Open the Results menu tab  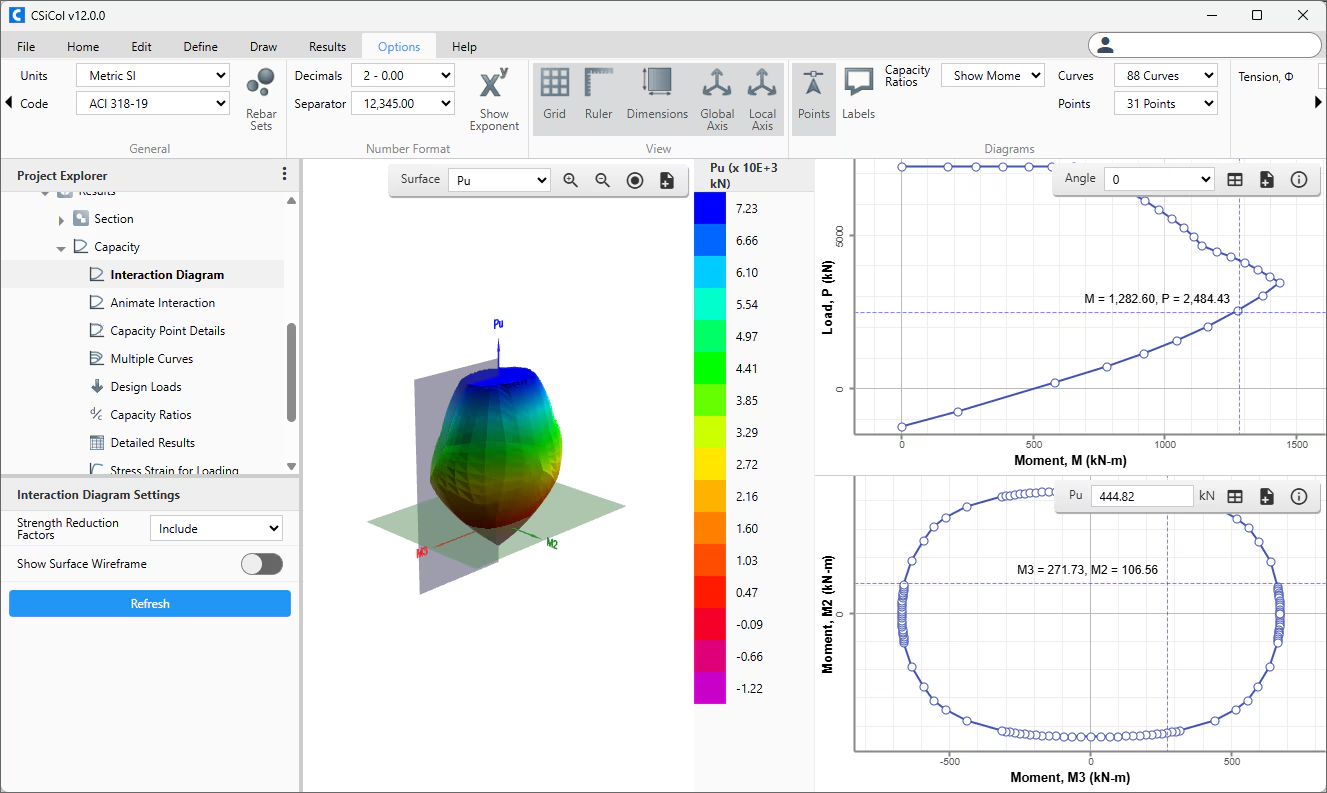click(327, 47)
